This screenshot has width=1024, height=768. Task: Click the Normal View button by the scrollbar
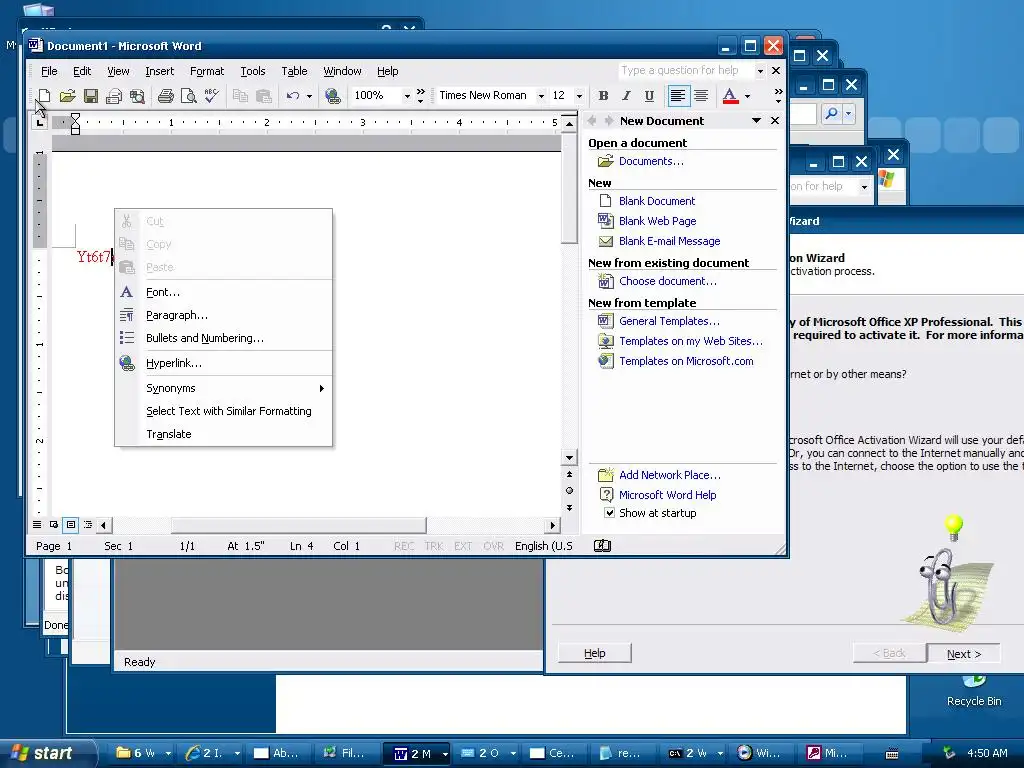coord(37,524)
